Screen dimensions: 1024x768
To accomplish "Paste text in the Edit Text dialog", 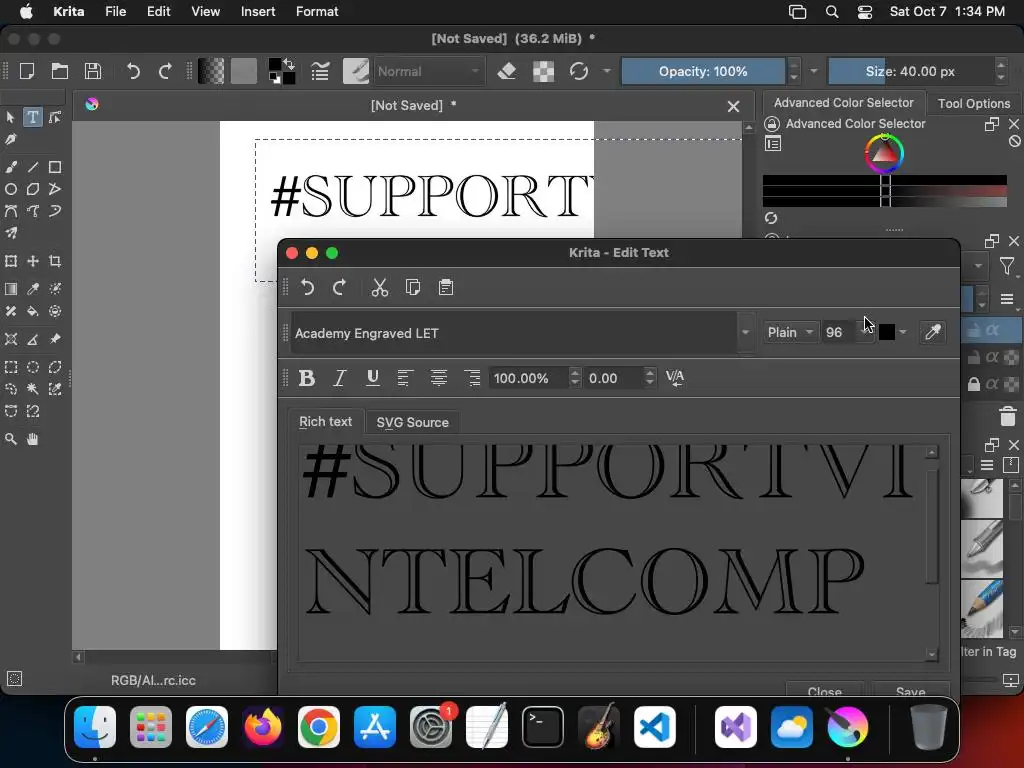I will pyautogui.click(x=446, y=287).
